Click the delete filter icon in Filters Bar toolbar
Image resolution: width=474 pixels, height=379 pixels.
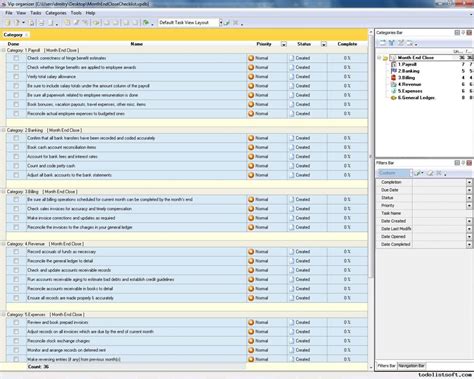(439, 173)
